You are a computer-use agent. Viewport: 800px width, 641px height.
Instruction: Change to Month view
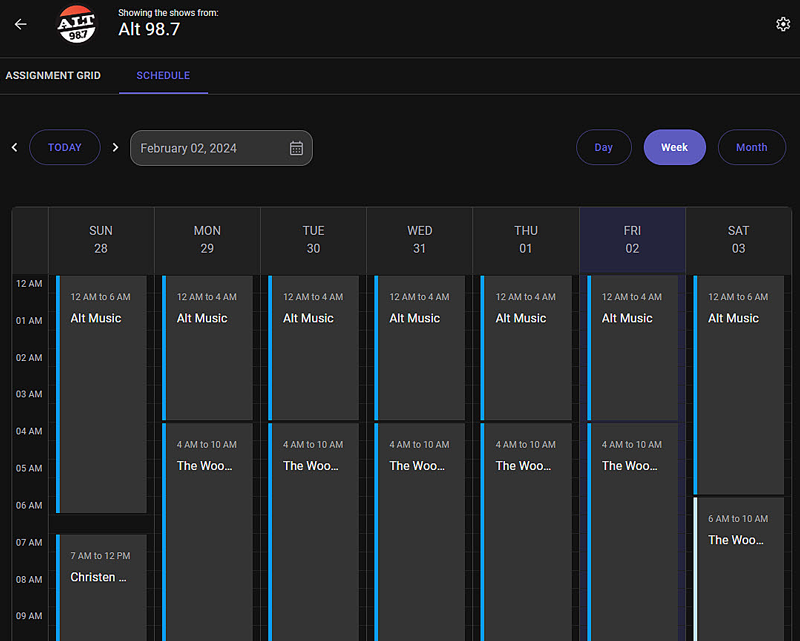[752, 147]
